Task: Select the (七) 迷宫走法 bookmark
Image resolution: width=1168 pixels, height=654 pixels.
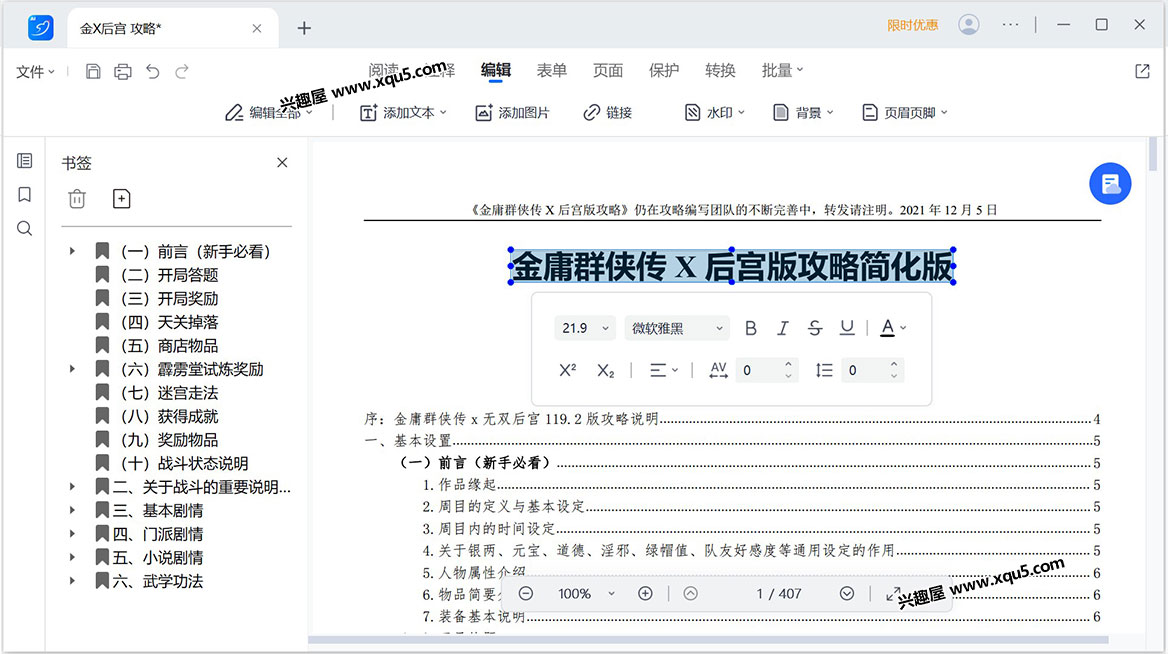Action: click(157, 393)
